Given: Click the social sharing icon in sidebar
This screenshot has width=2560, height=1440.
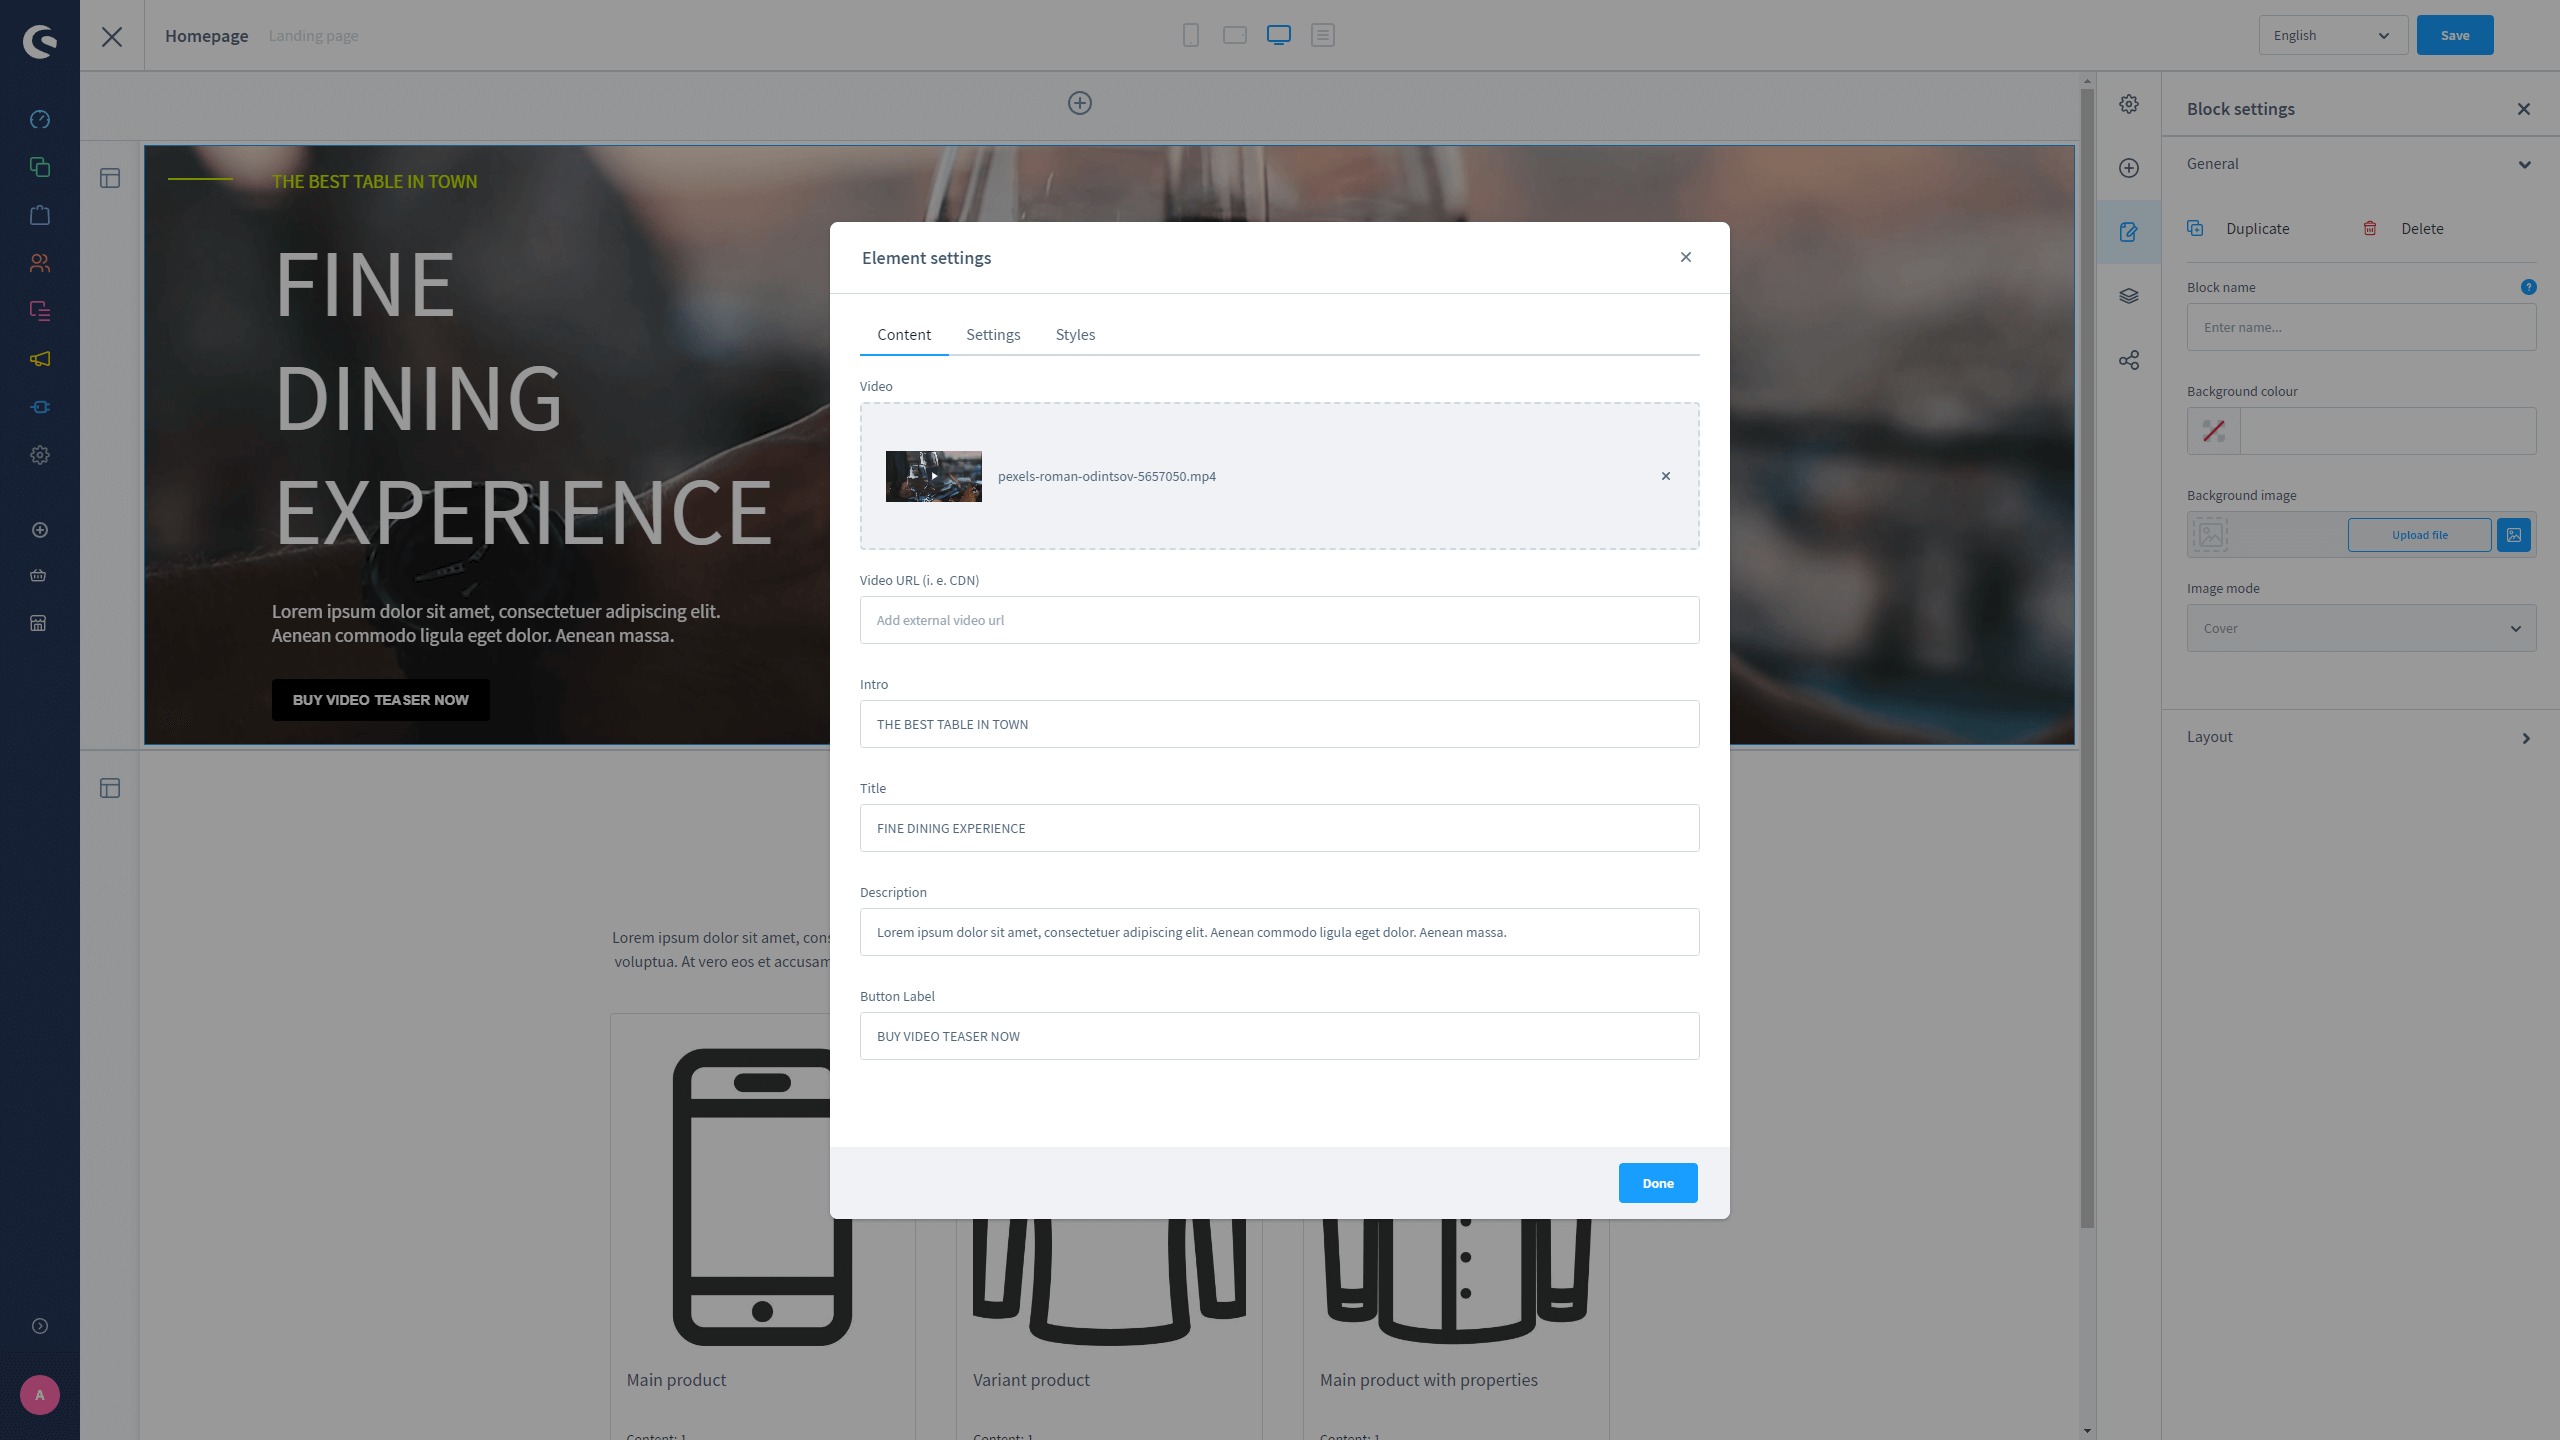Looking at the screenshot, I should point(2129,359).
